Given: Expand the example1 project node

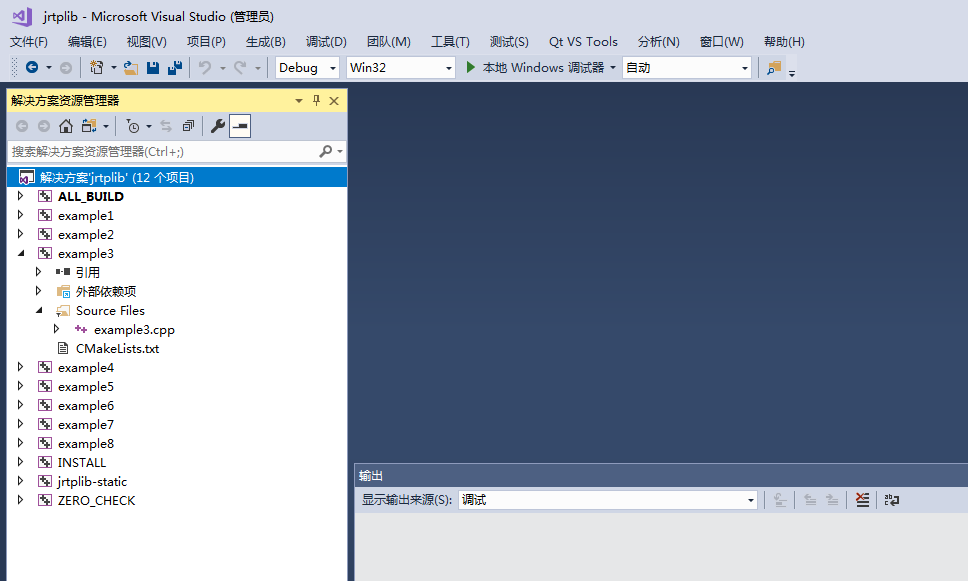Looking at the screenshot, I should (x=20, y=215).
